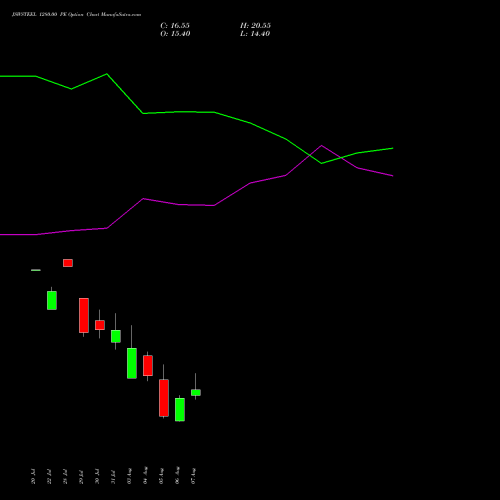The height and width of the screenshot is (500, 500).
Task: Click the open value O: 15.40
Action: [175, 34]
